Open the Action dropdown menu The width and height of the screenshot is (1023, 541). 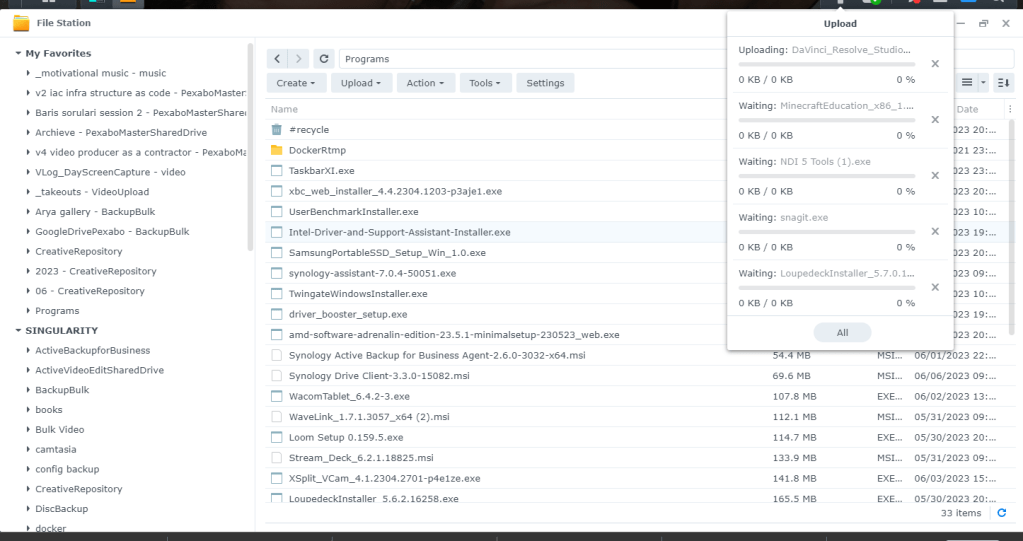(425, 83)
